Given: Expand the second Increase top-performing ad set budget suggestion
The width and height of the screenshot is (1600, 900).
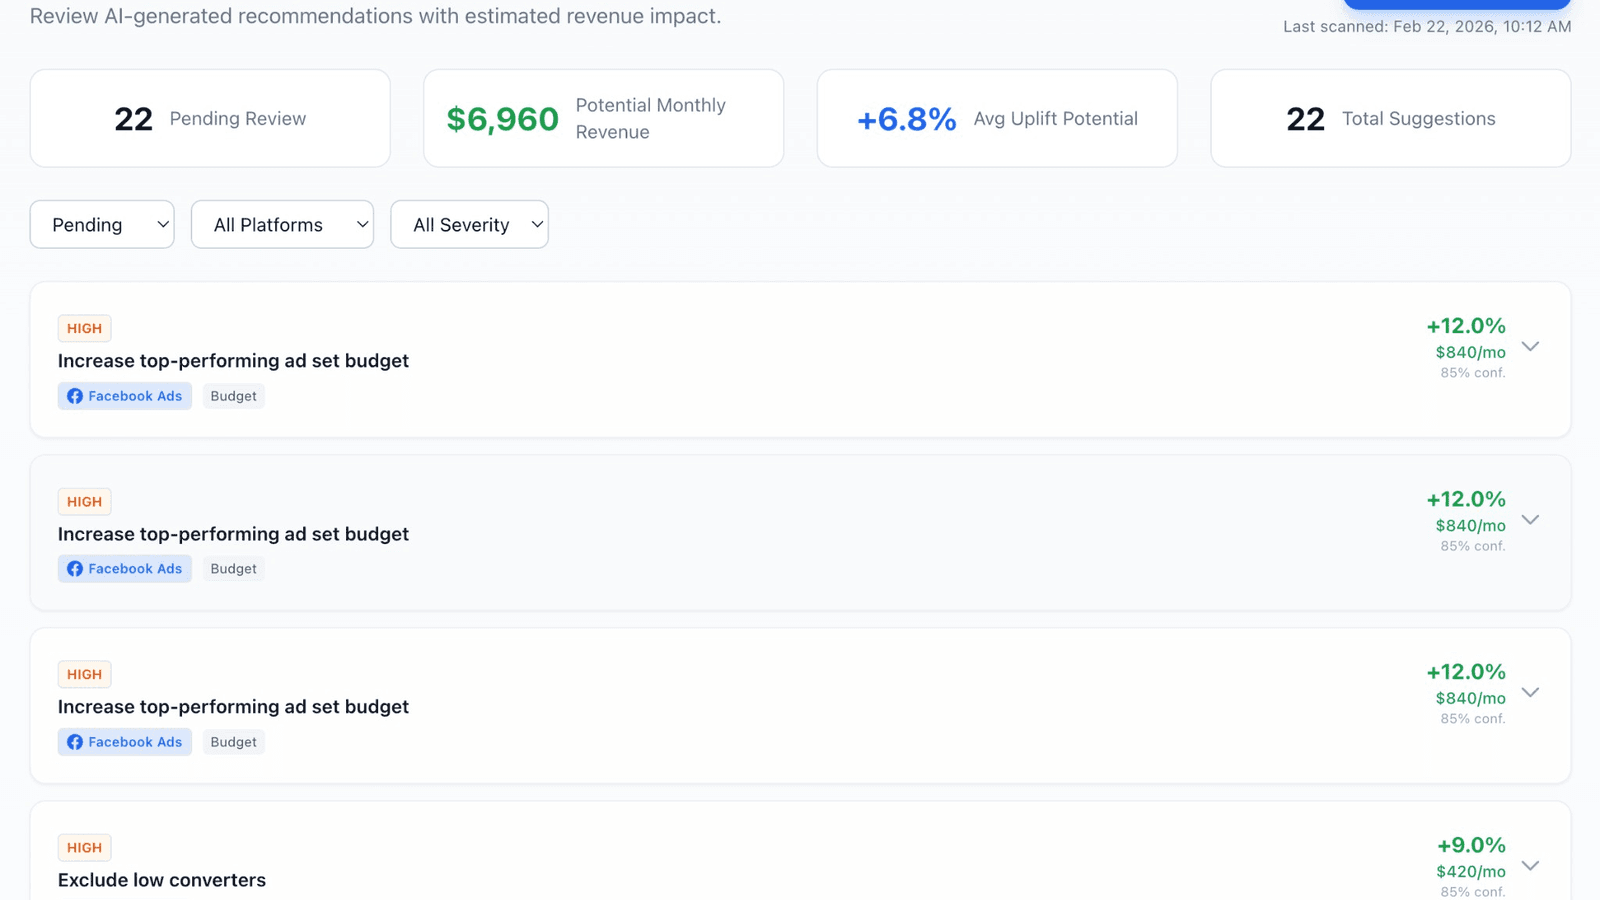Looking at the screenshot, I should [1530, 520].
